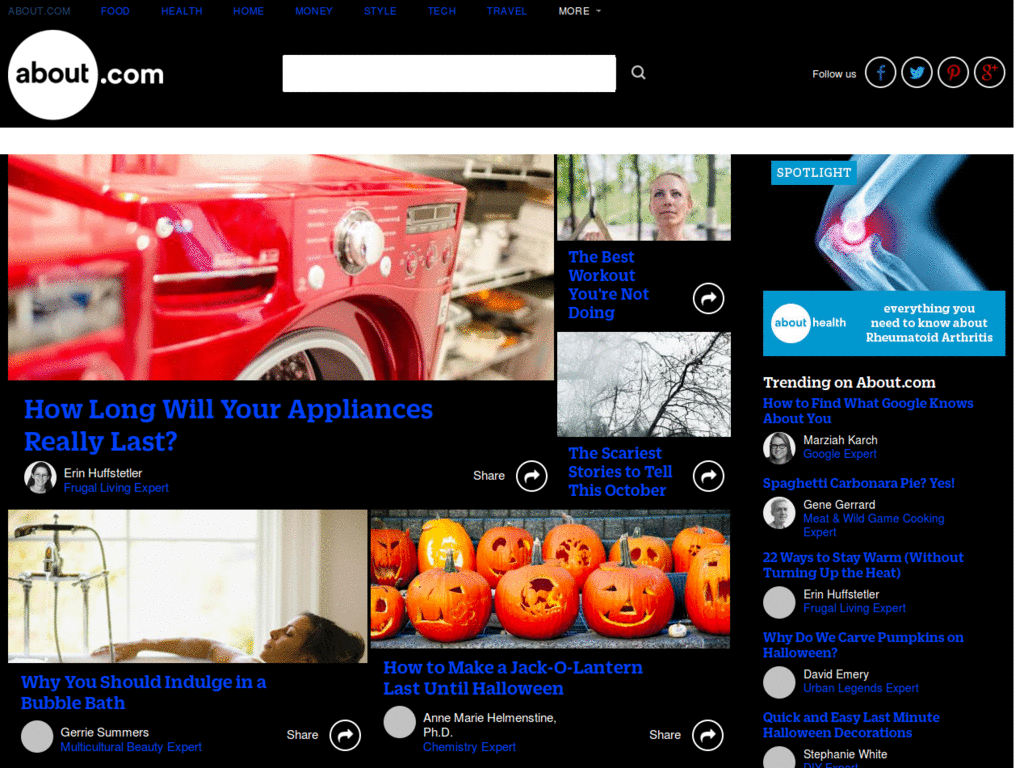Share the Appliances article via arrow icon

tap(532, 476)
